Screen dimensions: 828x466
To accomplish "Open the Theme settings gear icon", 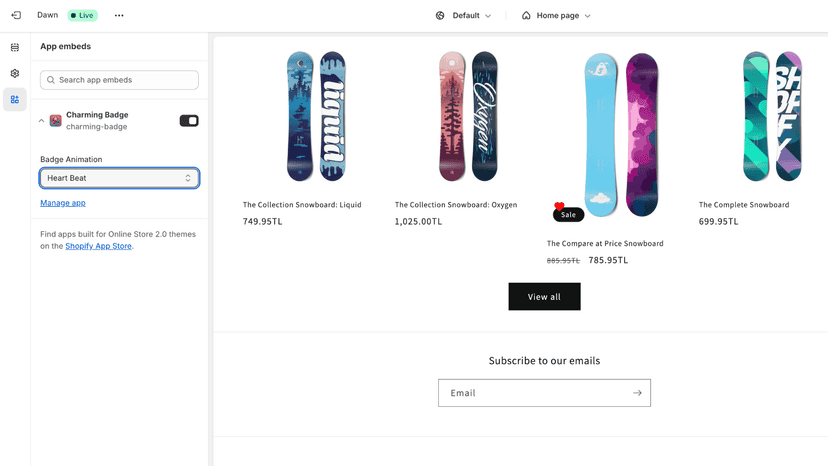I will pyautogui.click(x=15, y=73).
